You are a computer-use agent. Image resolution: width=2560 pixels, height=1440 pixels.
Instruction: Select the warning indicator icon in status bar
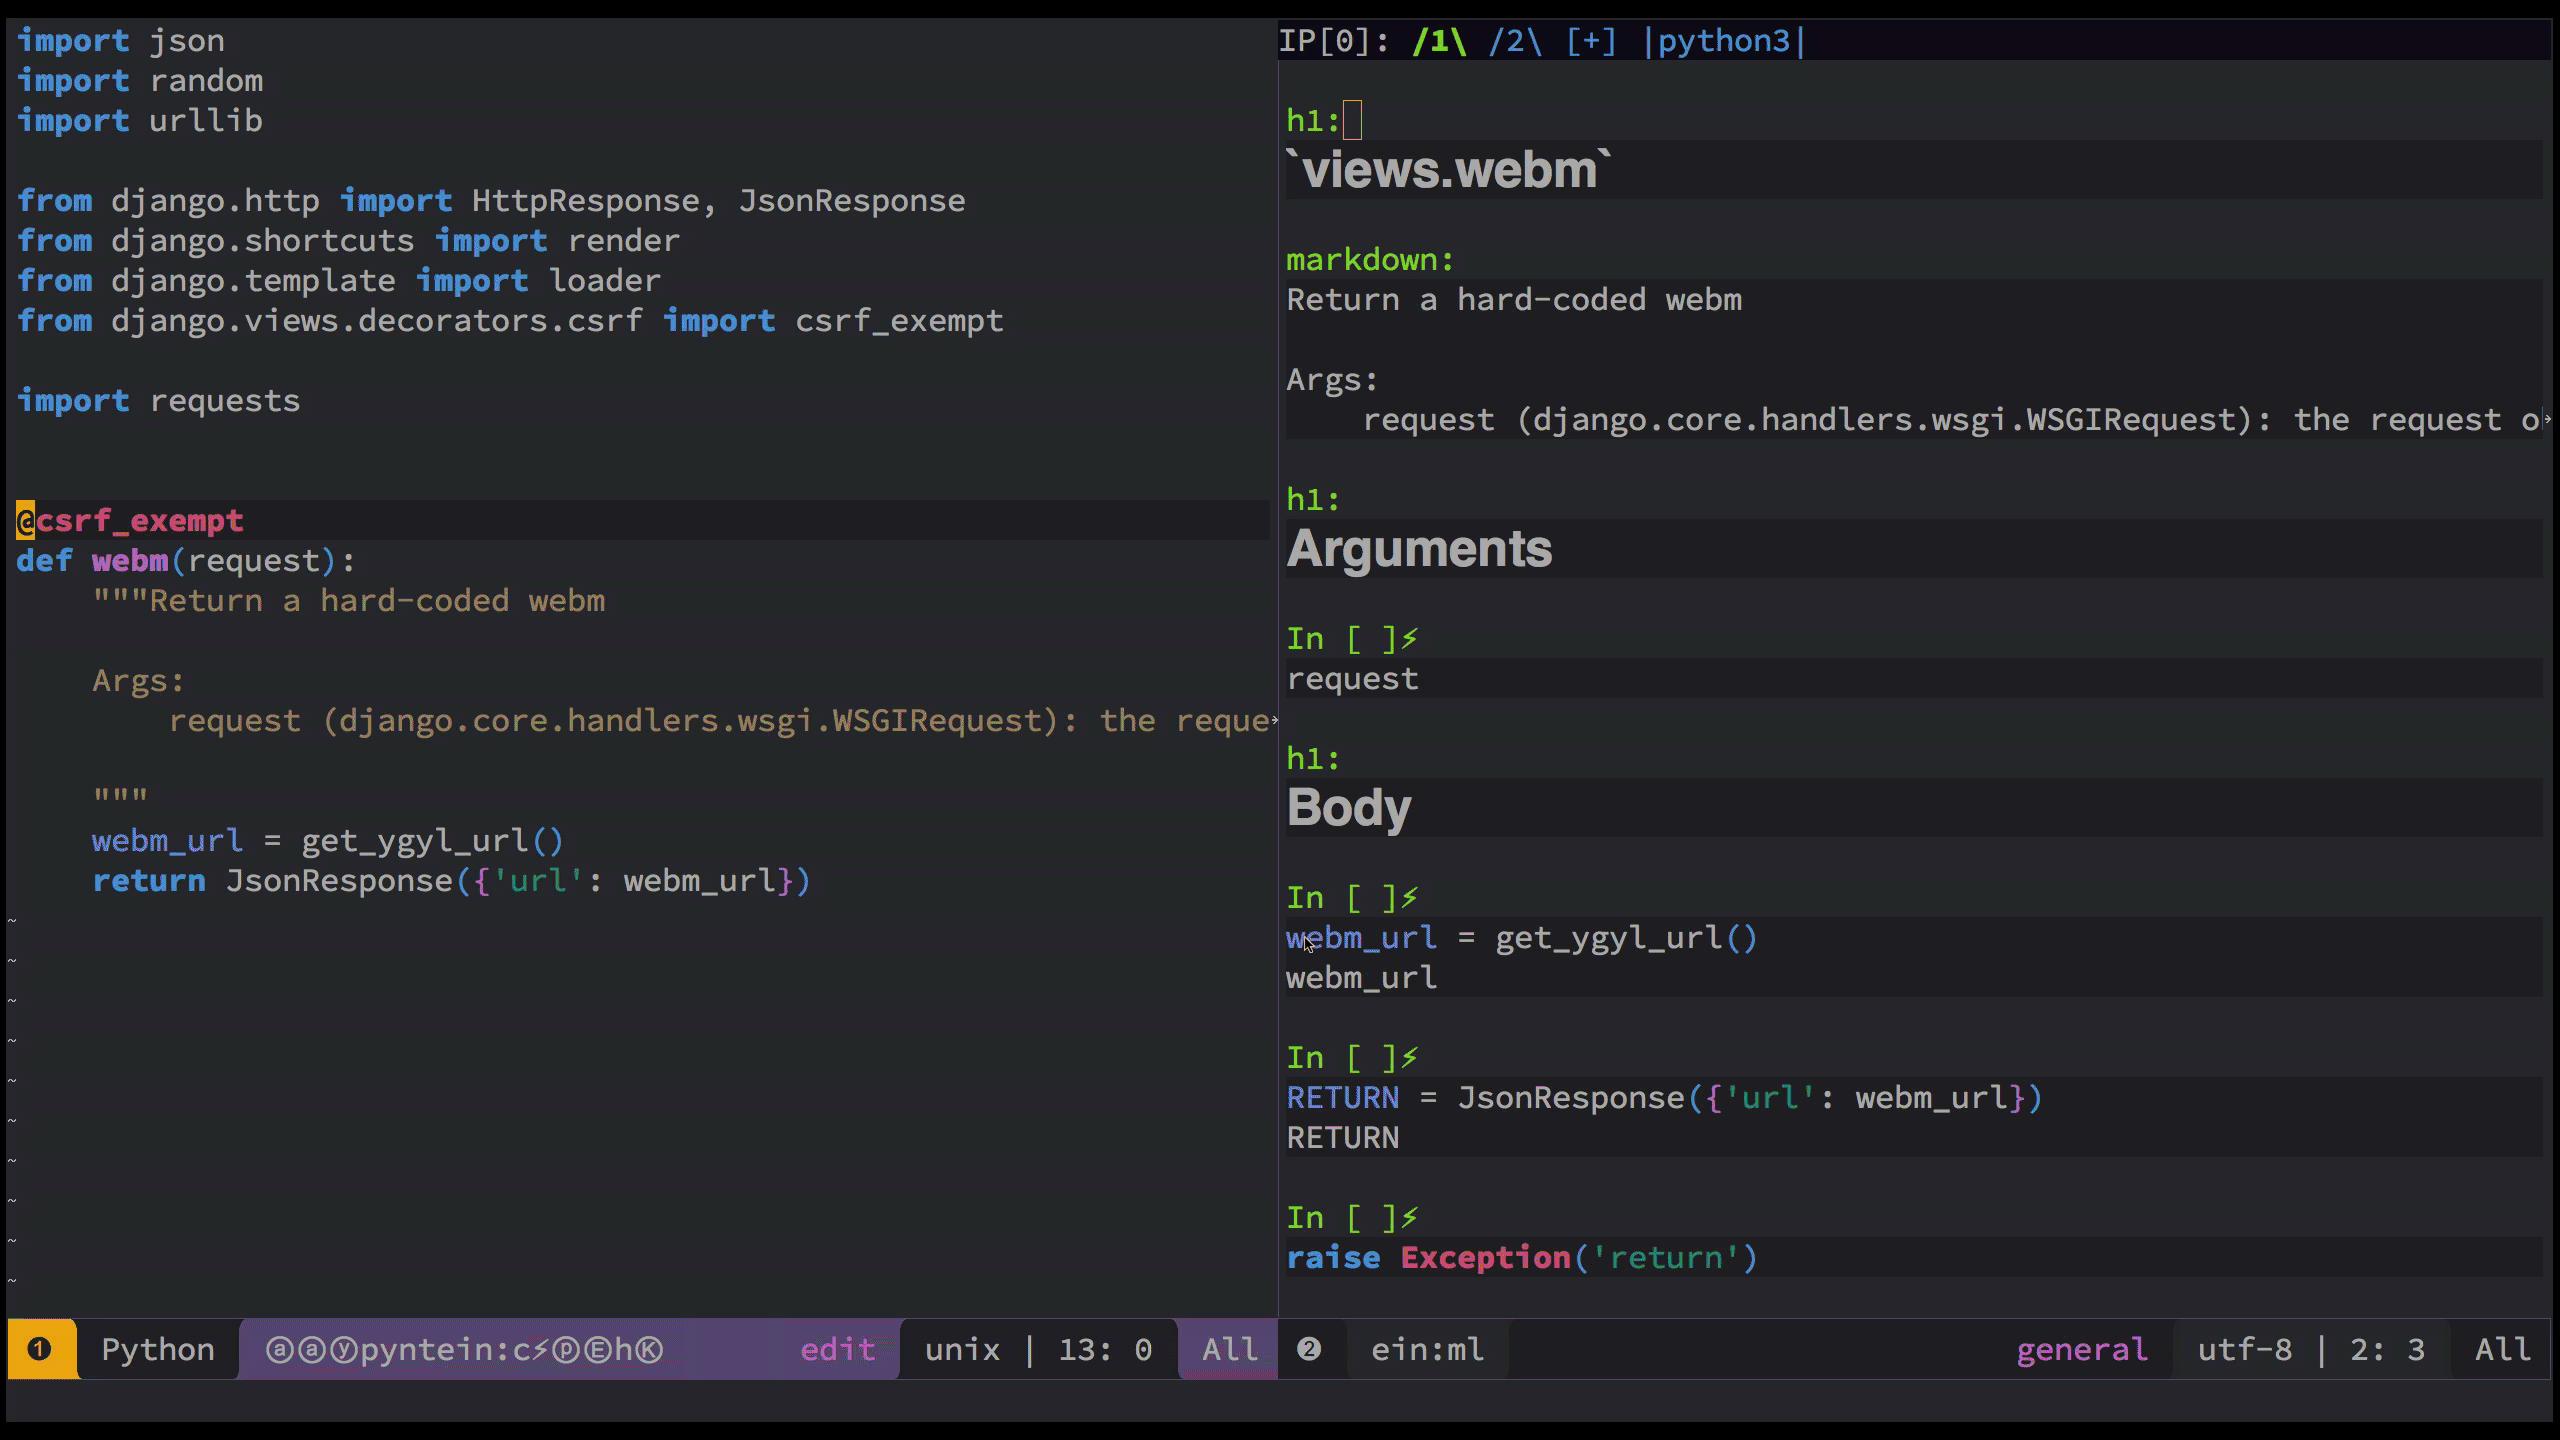(x=37, y=1349)
